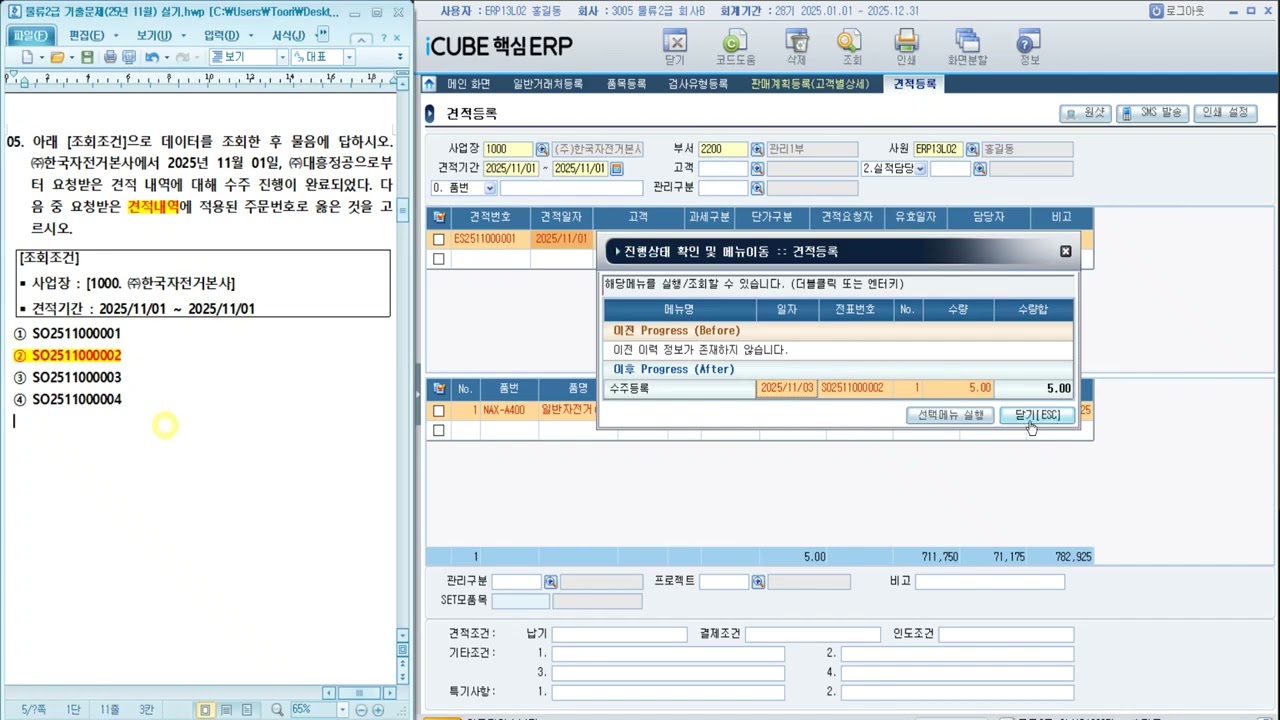Check the empty row box under NAX-A400

point(438,430)
